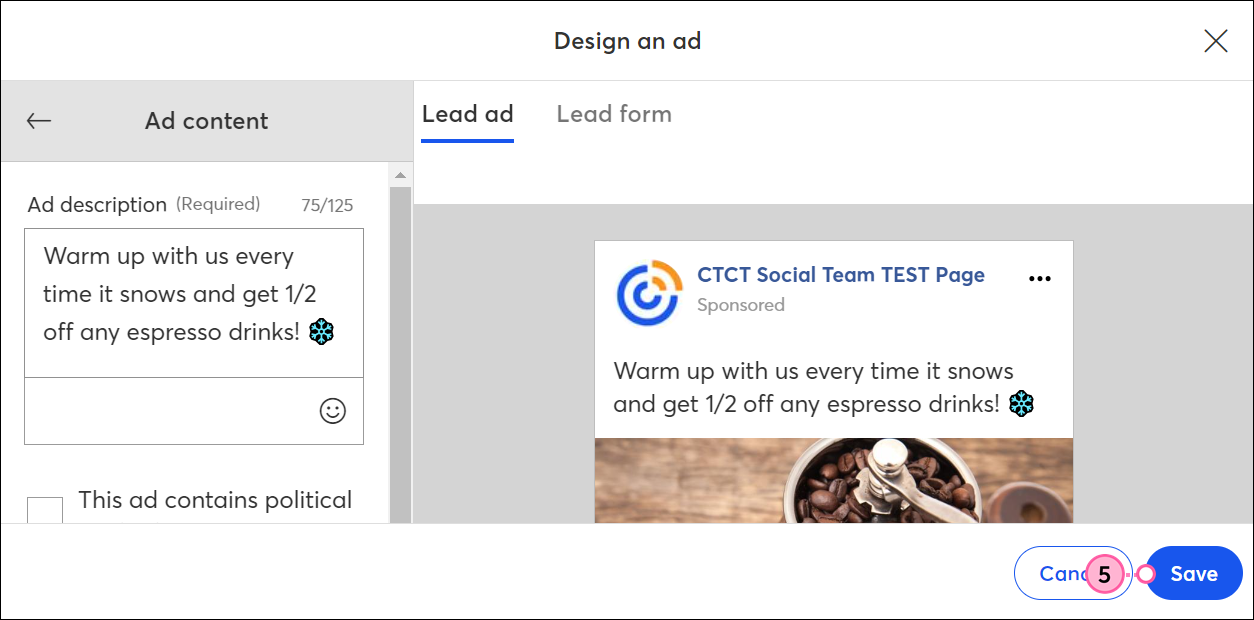Open the emoji picker smiley icon
The image size is (1254, 620).
(332, 410)
